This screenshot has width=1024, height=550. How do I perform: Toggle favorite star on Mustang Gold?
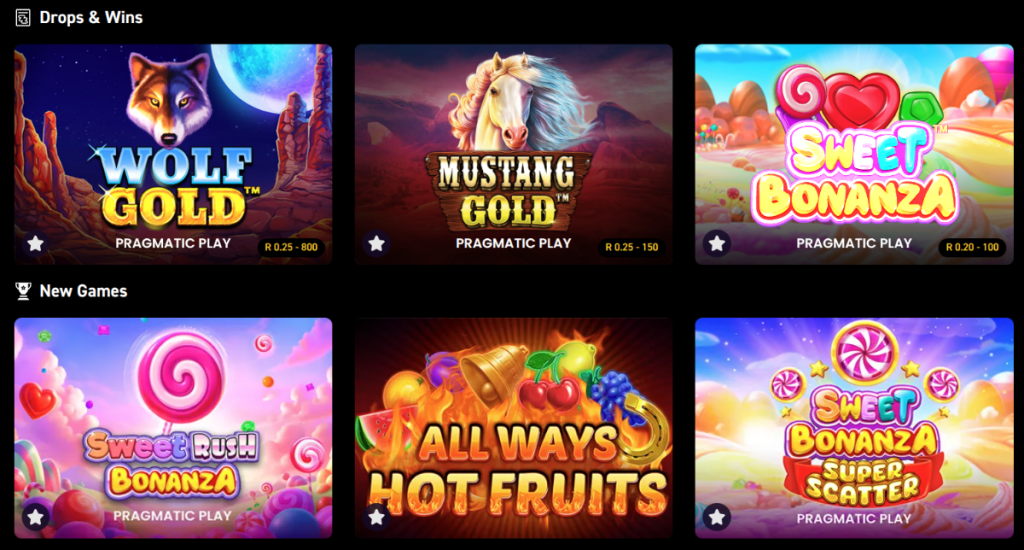(x=376, y=244)
